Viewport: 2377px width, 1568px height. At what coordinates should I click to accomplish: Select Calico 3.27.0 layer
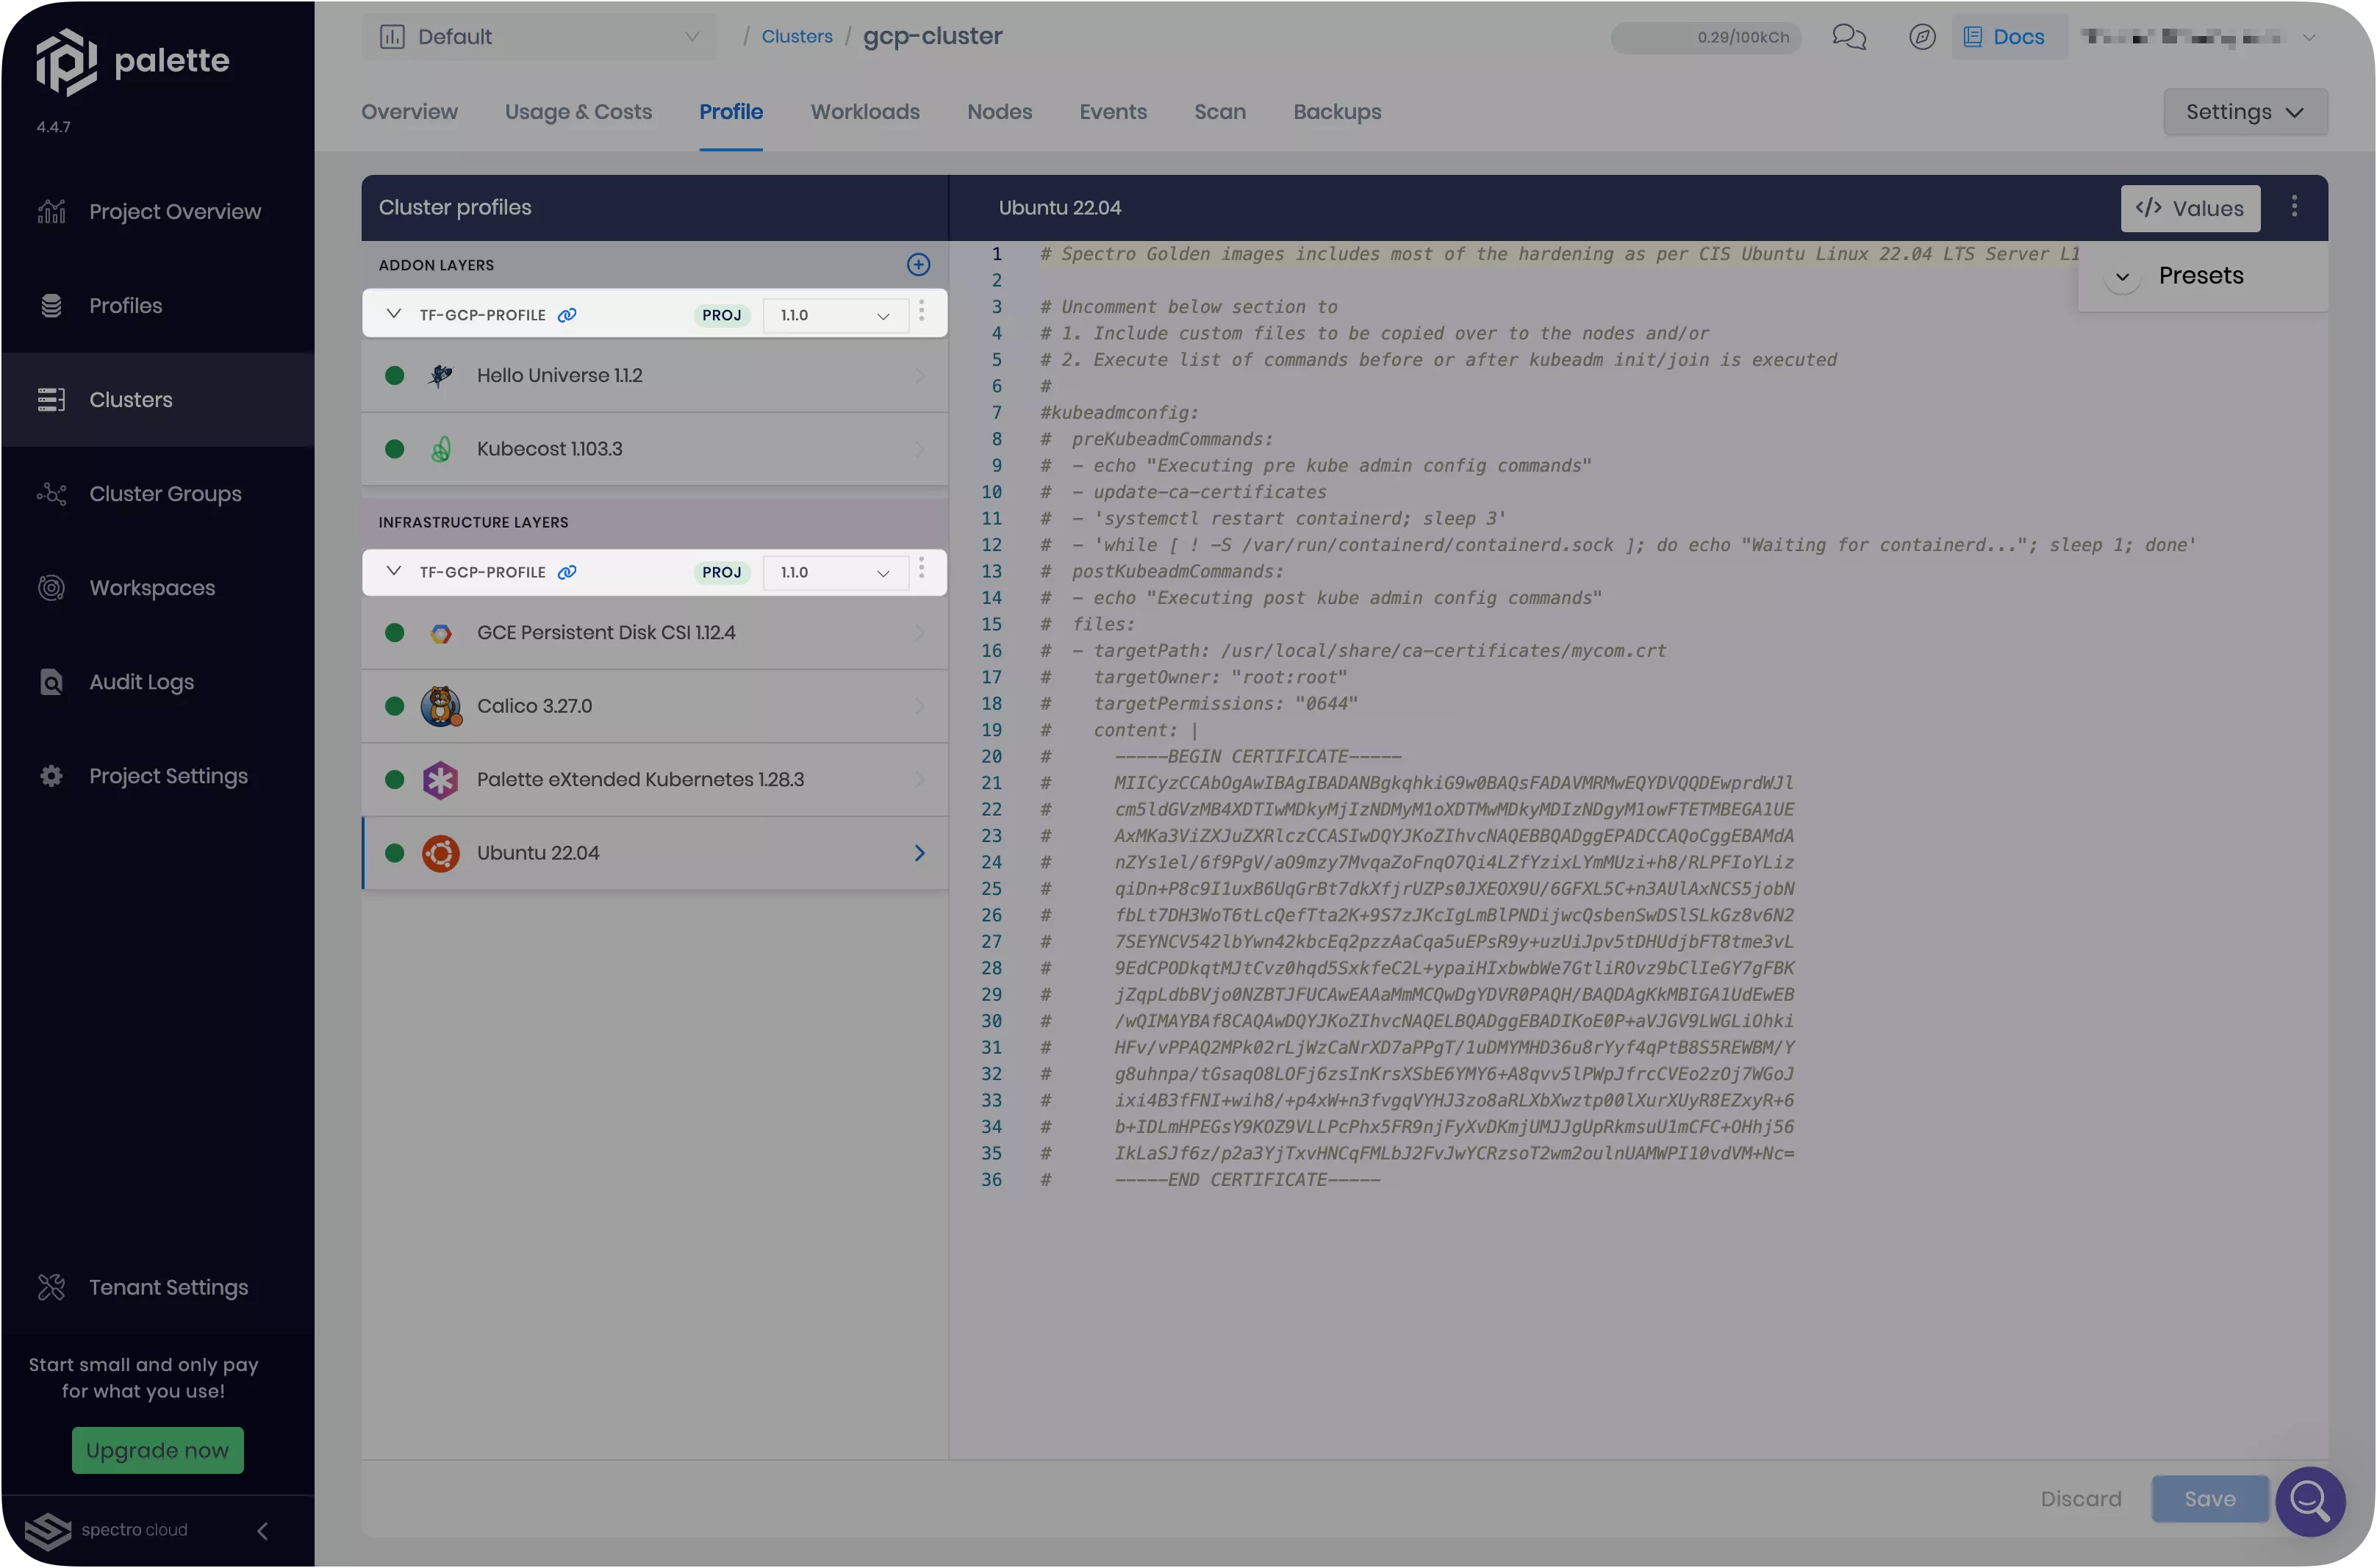pos(654,706)
